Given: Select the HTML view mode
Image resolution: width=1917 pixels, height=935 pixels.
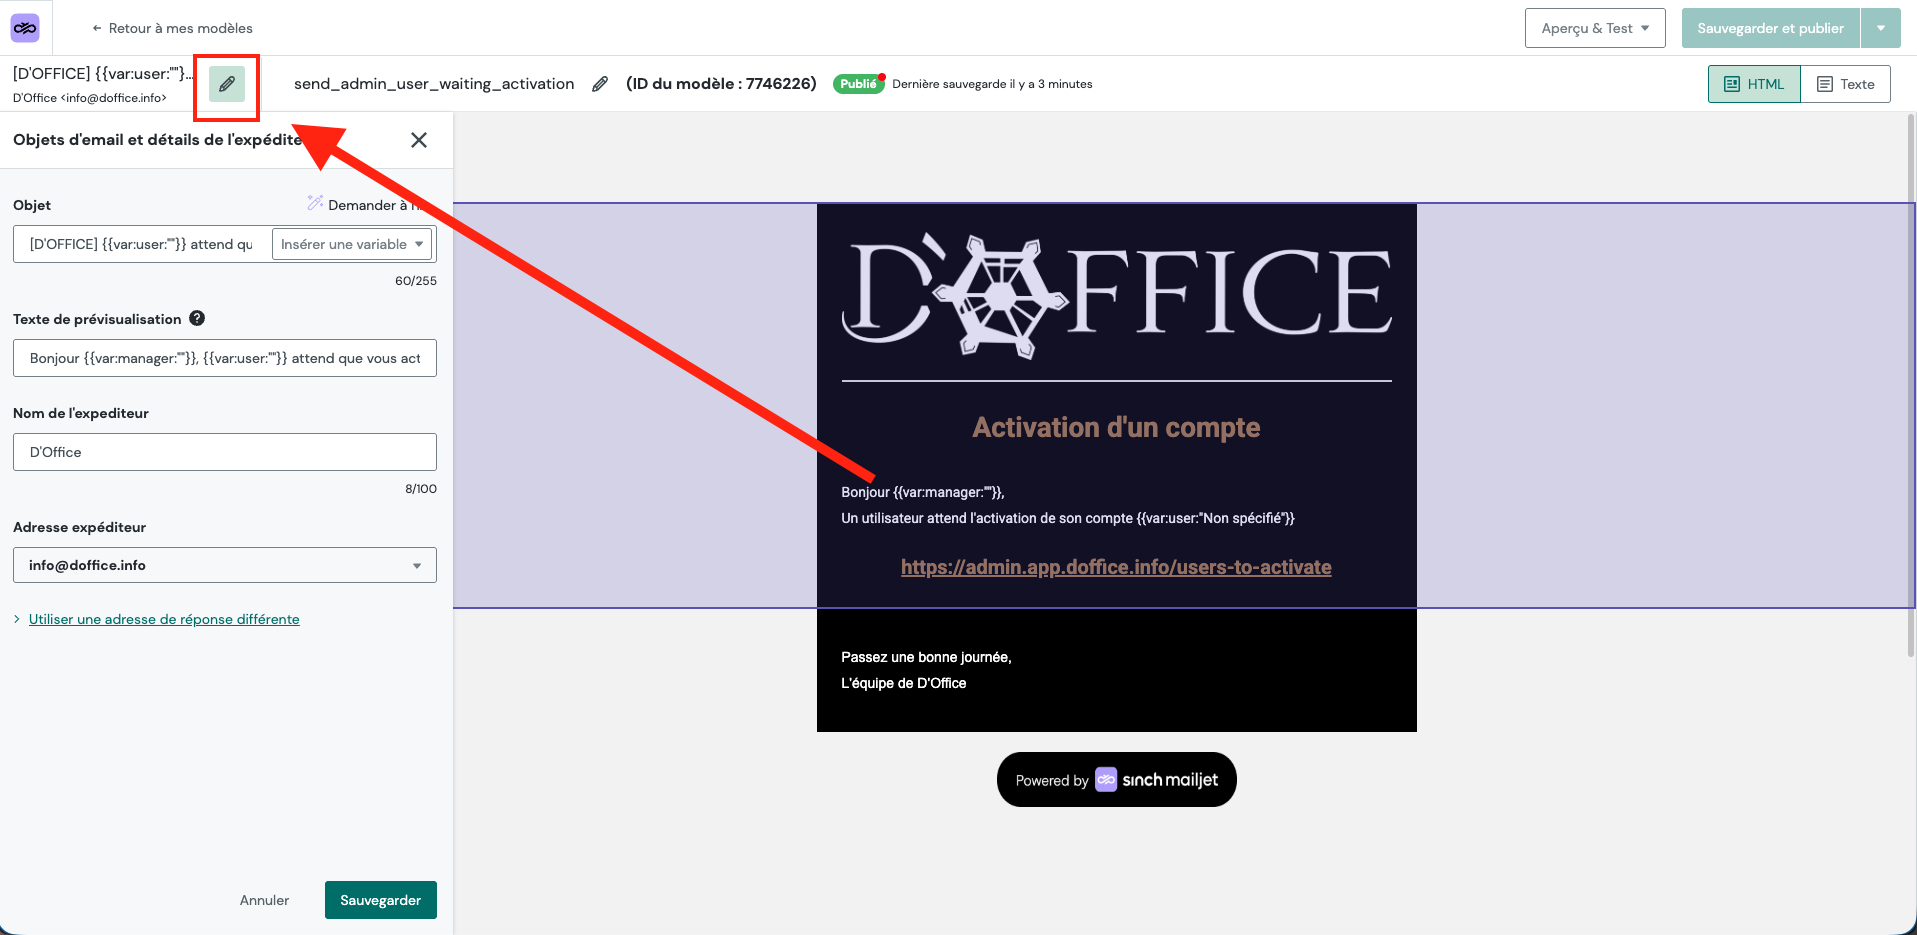Looking at the screenshot, I should click(x=1753, y=84).
